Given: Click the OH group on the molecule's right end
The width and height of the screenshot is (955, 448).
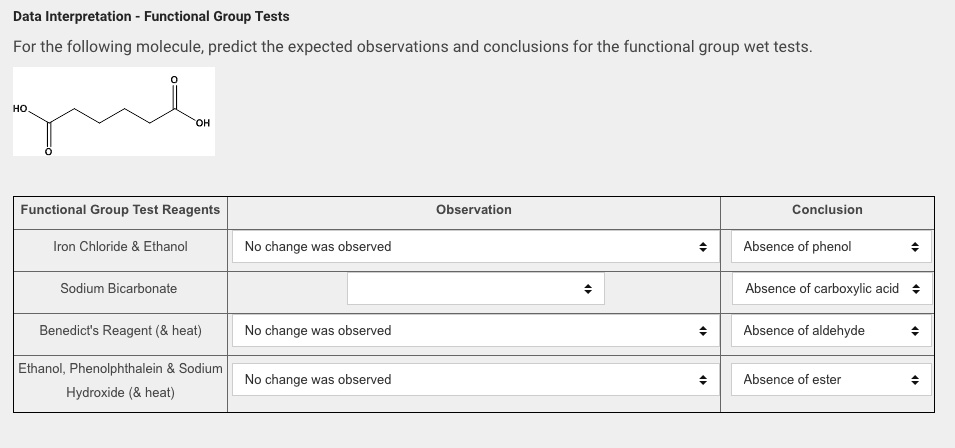Looking at the screenshot, I should [x=202, y=123].
